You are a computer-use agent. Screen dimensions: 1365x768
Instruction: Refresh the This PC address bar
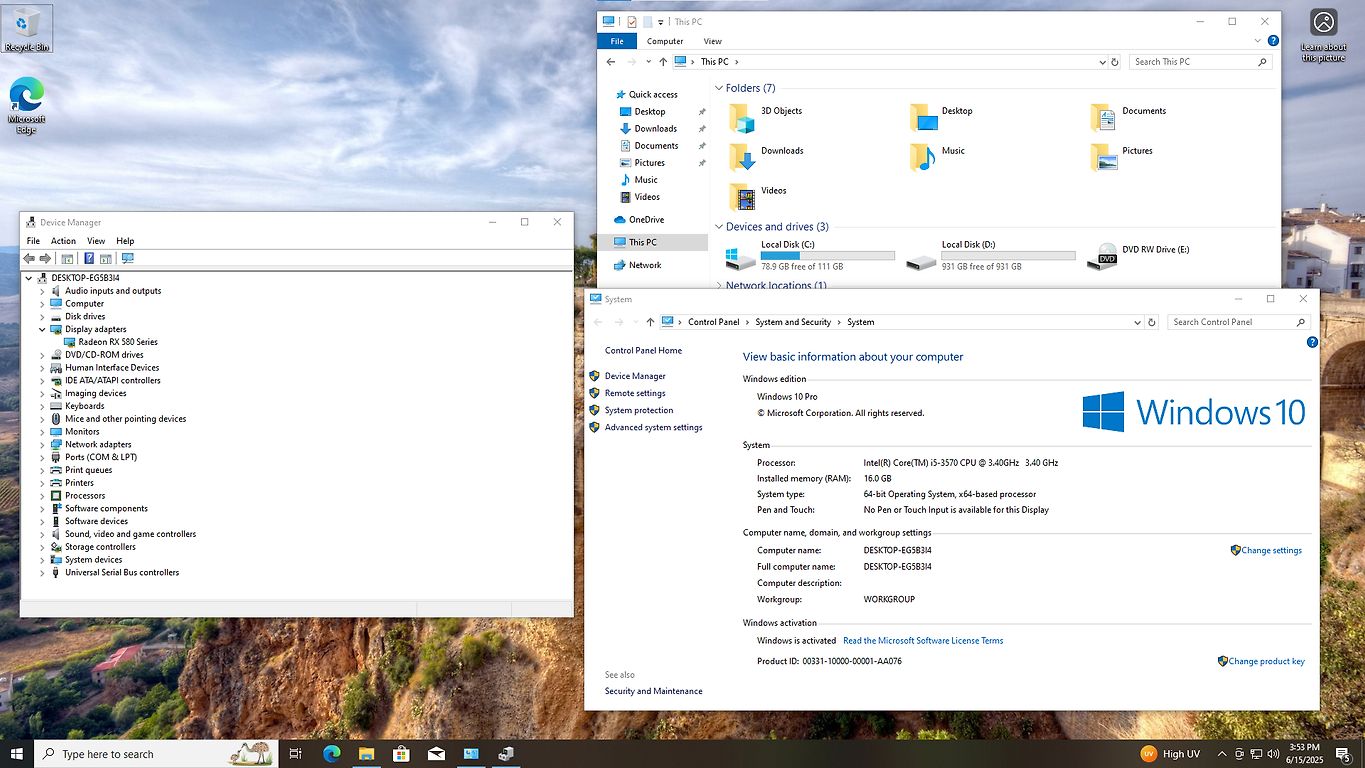[1115, 62]
